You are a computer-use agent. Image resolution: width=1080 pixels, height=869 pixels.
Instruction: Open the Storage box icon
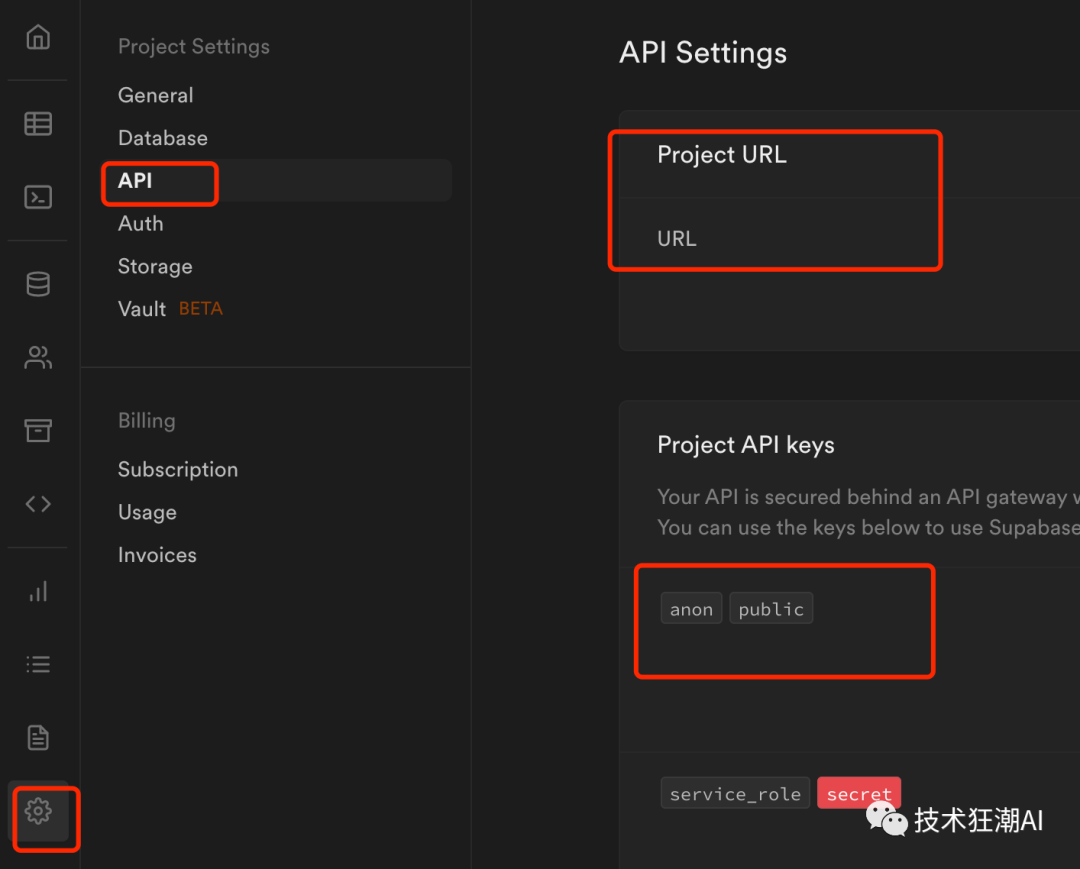click(x=38, y=430)
